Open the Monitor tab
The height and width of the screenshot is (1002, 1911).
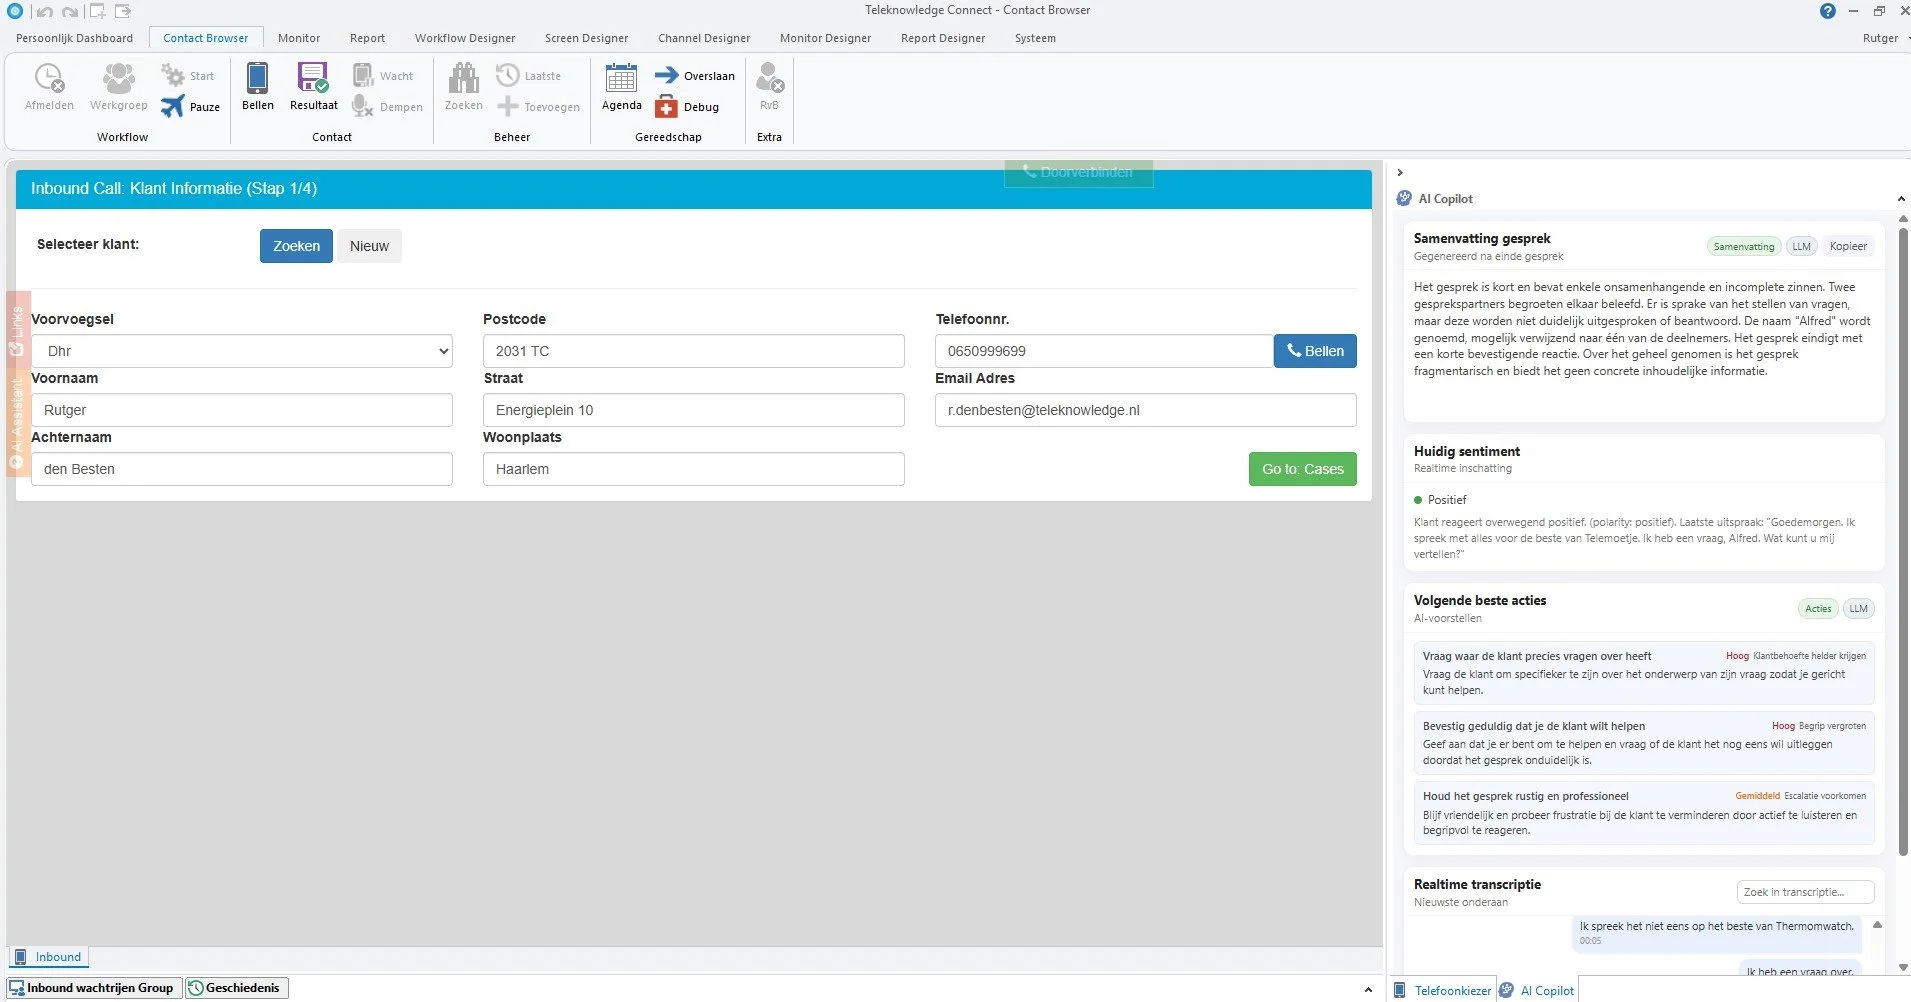[x=299, y=38]
